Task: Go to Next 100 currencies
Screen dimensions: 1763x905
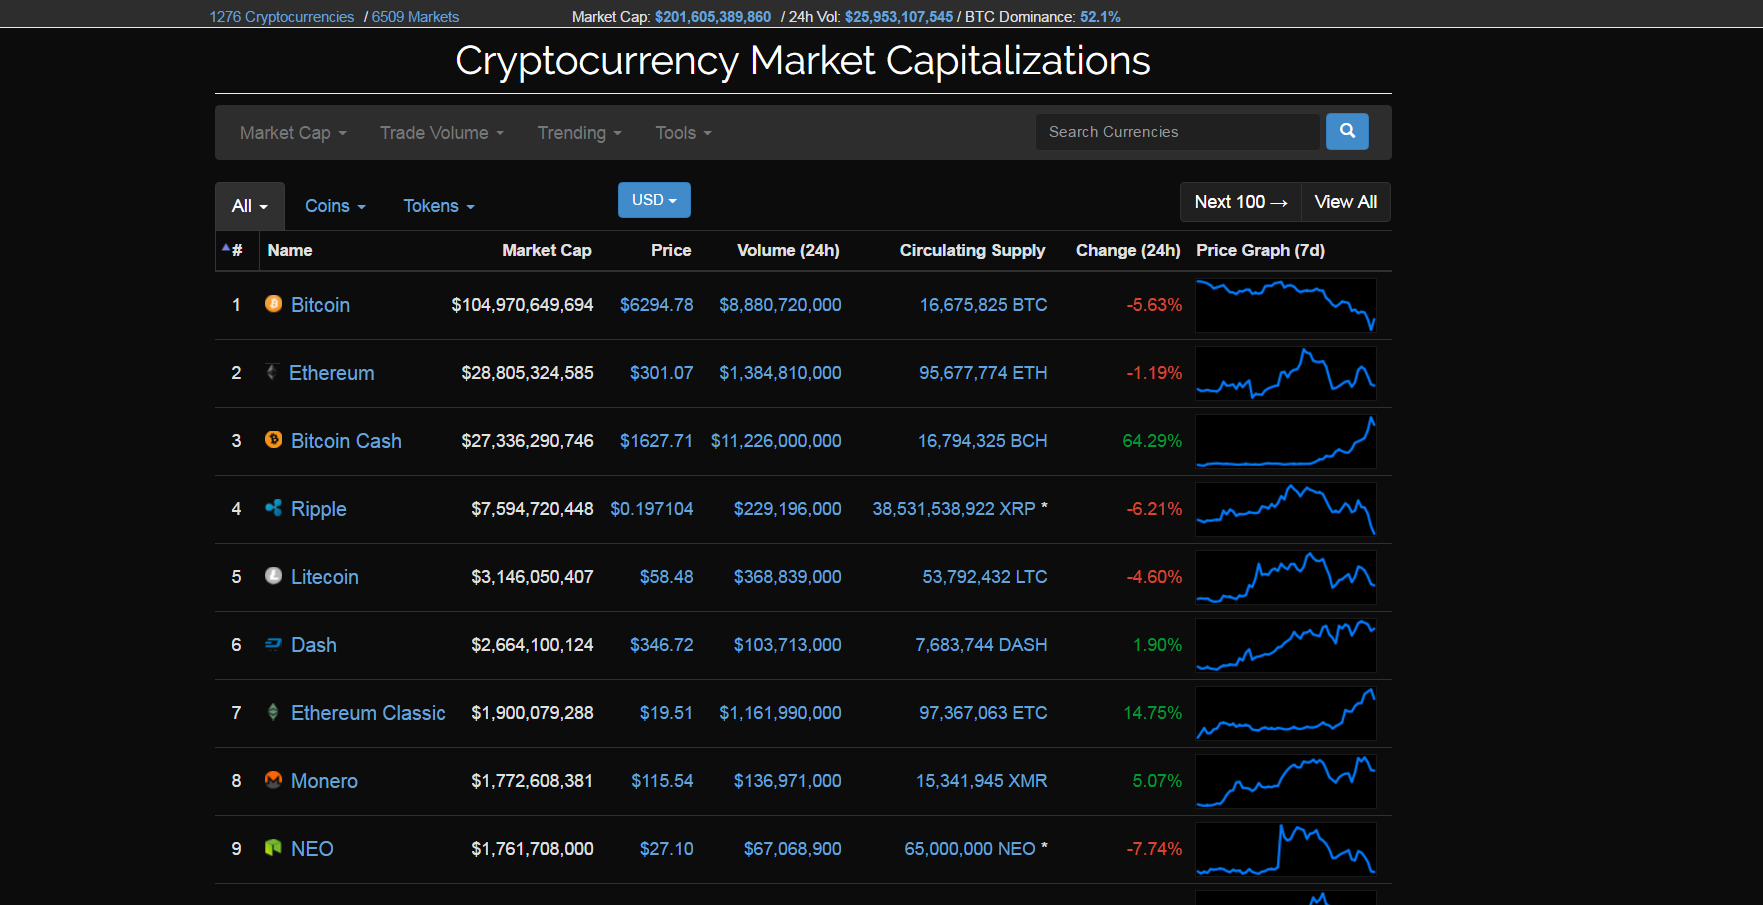Action: click(1241, 202)
